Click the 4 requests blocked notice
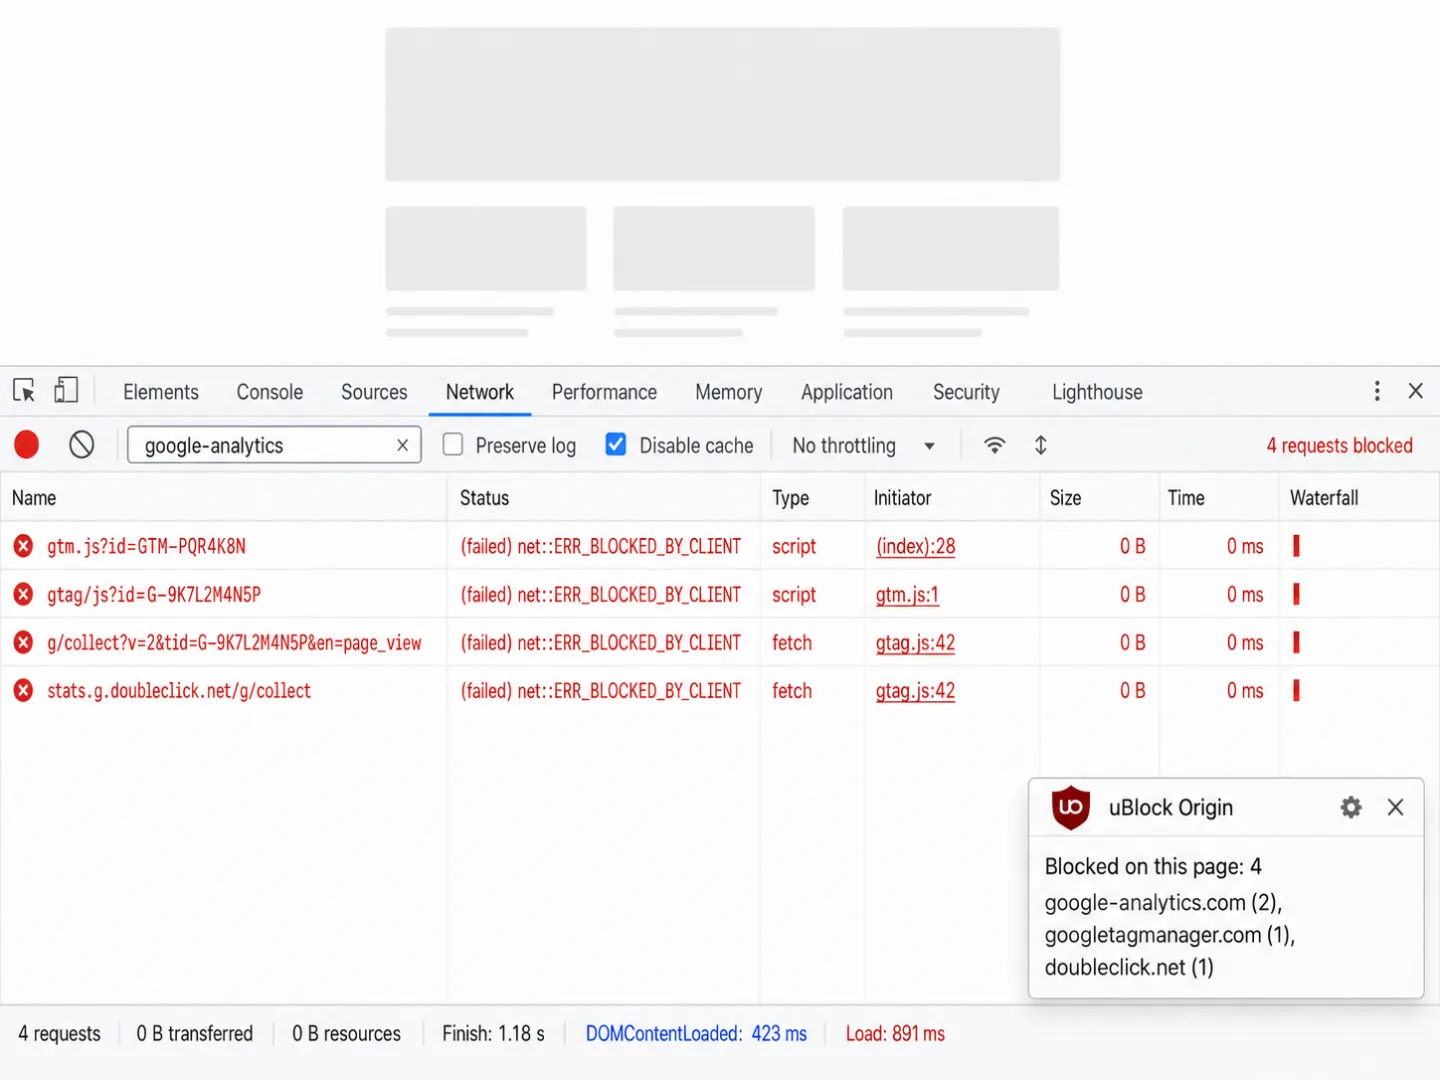The height and width of the screenshot is (1080, 1440). coord(1340,445)
